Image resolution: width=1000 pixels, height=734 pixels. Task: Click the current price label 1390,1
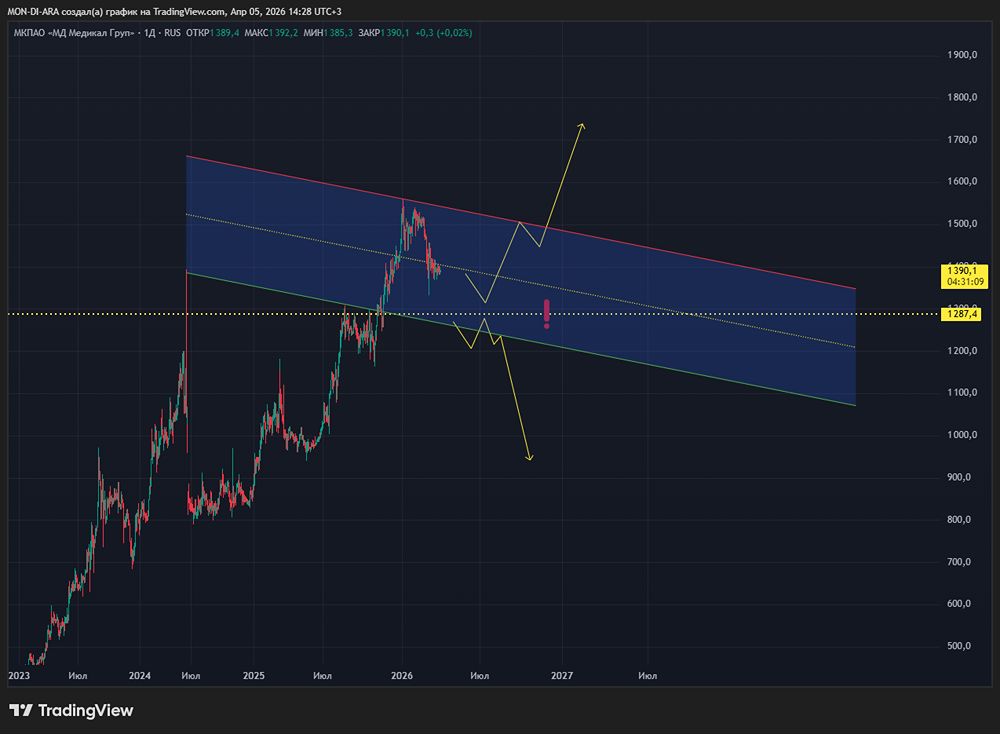[962, 271]
